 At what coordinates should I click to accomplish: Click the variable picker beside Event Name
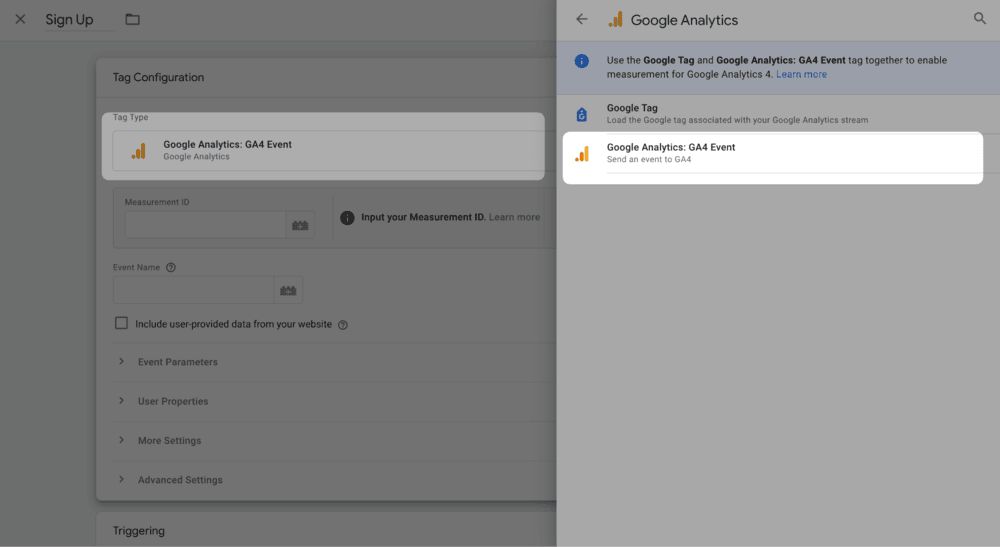point(288,290)
